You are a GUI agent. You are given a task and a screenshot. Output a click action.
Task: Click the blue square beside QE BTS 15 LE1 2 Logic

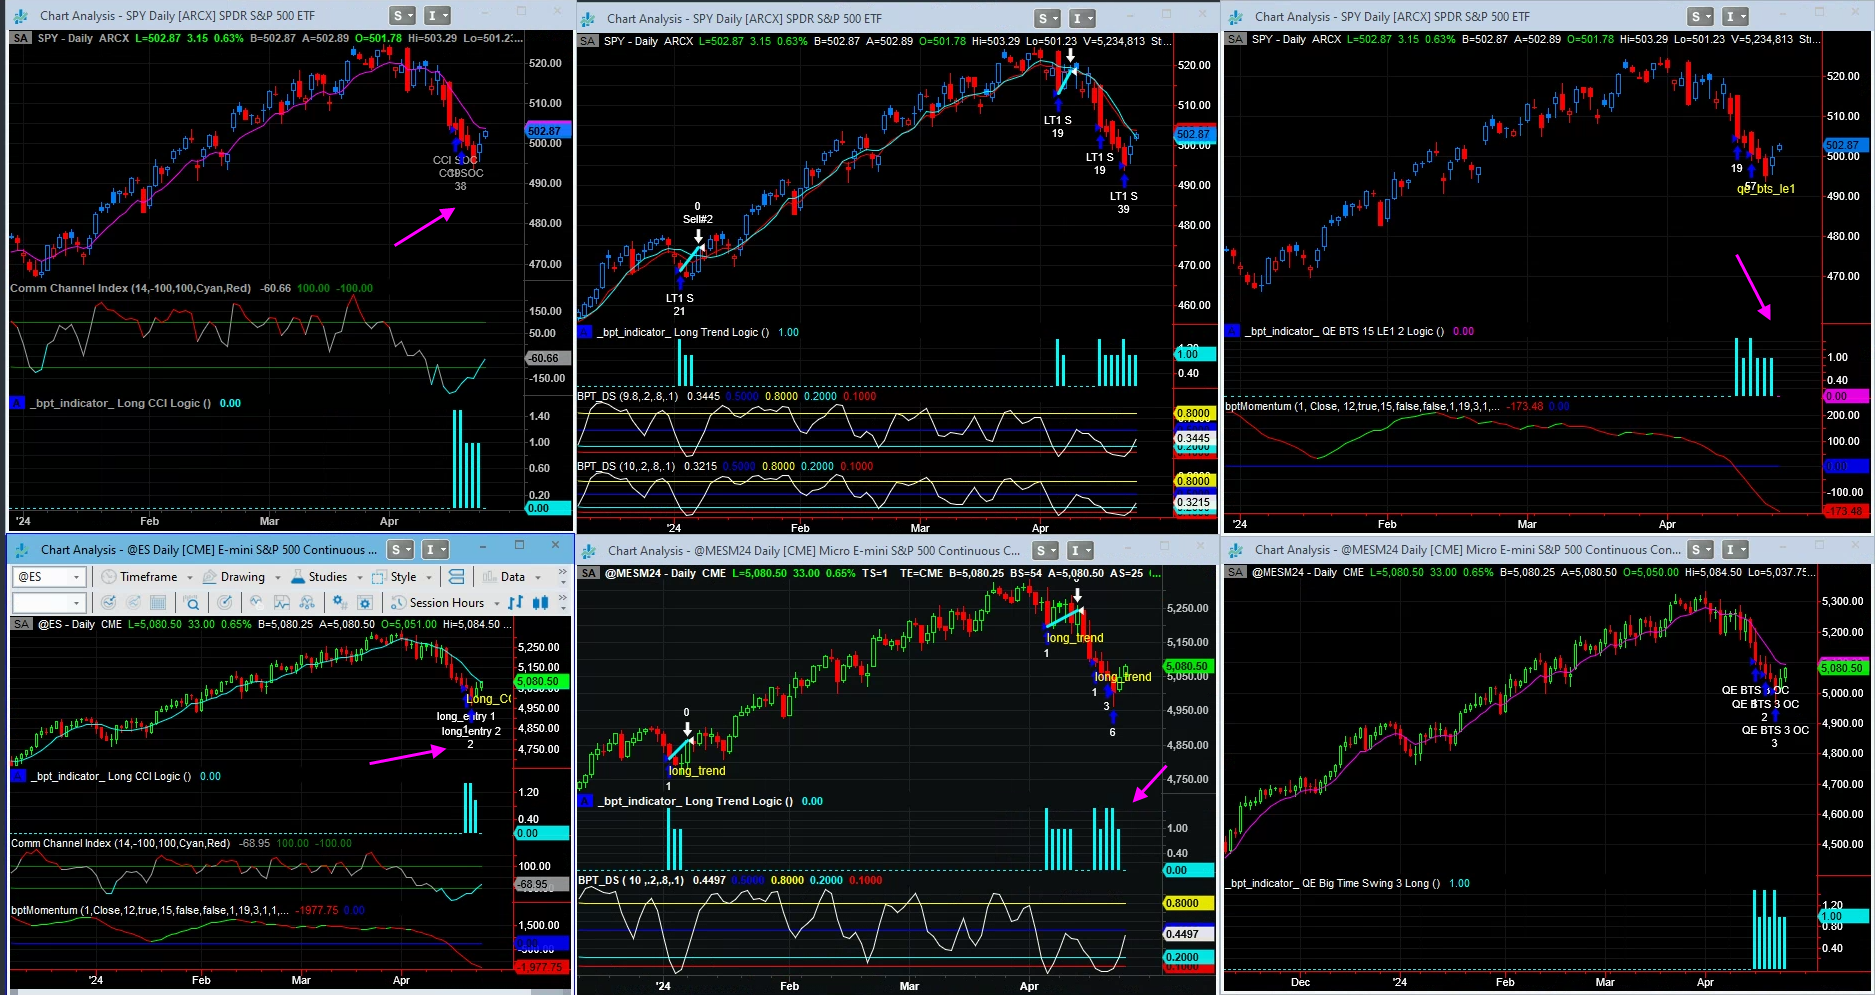[1232, 331]
